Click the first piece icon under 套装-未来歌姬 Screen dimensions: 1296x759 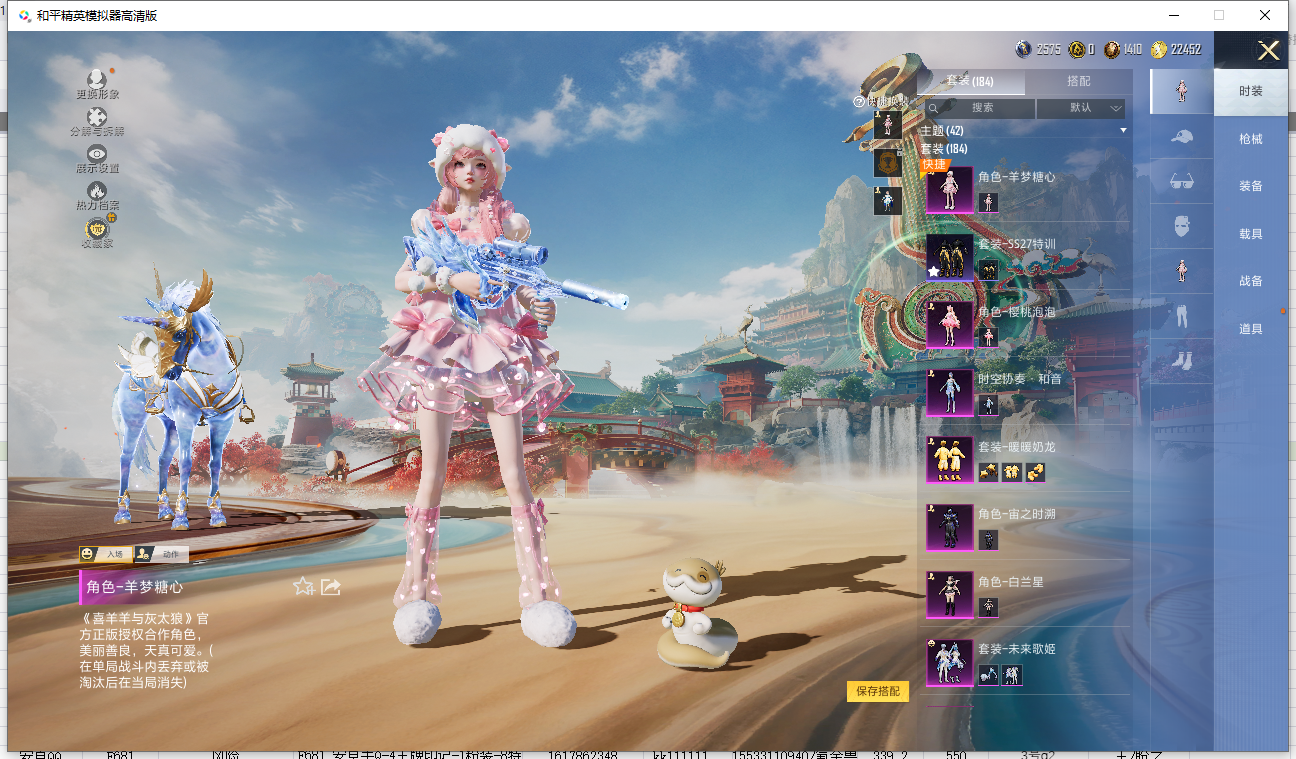tap(988, 675)
